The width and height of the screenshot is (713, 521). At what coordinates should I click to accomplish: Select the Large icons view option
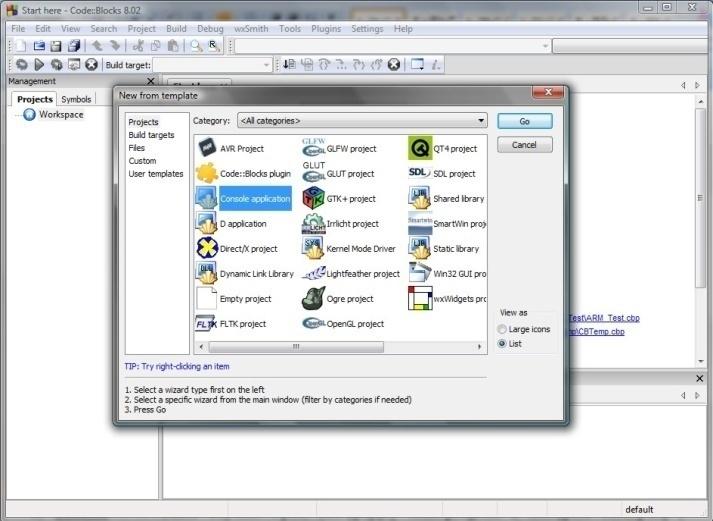click(525, 329)
